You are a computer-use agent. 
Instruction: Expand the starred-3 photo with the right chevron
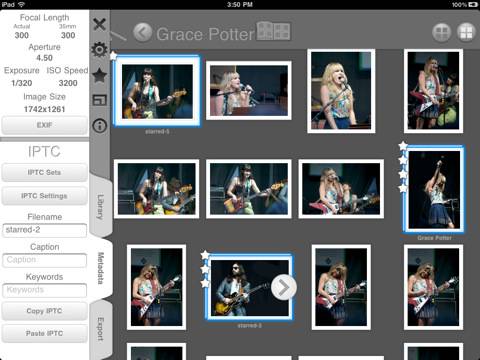[284, 287]
